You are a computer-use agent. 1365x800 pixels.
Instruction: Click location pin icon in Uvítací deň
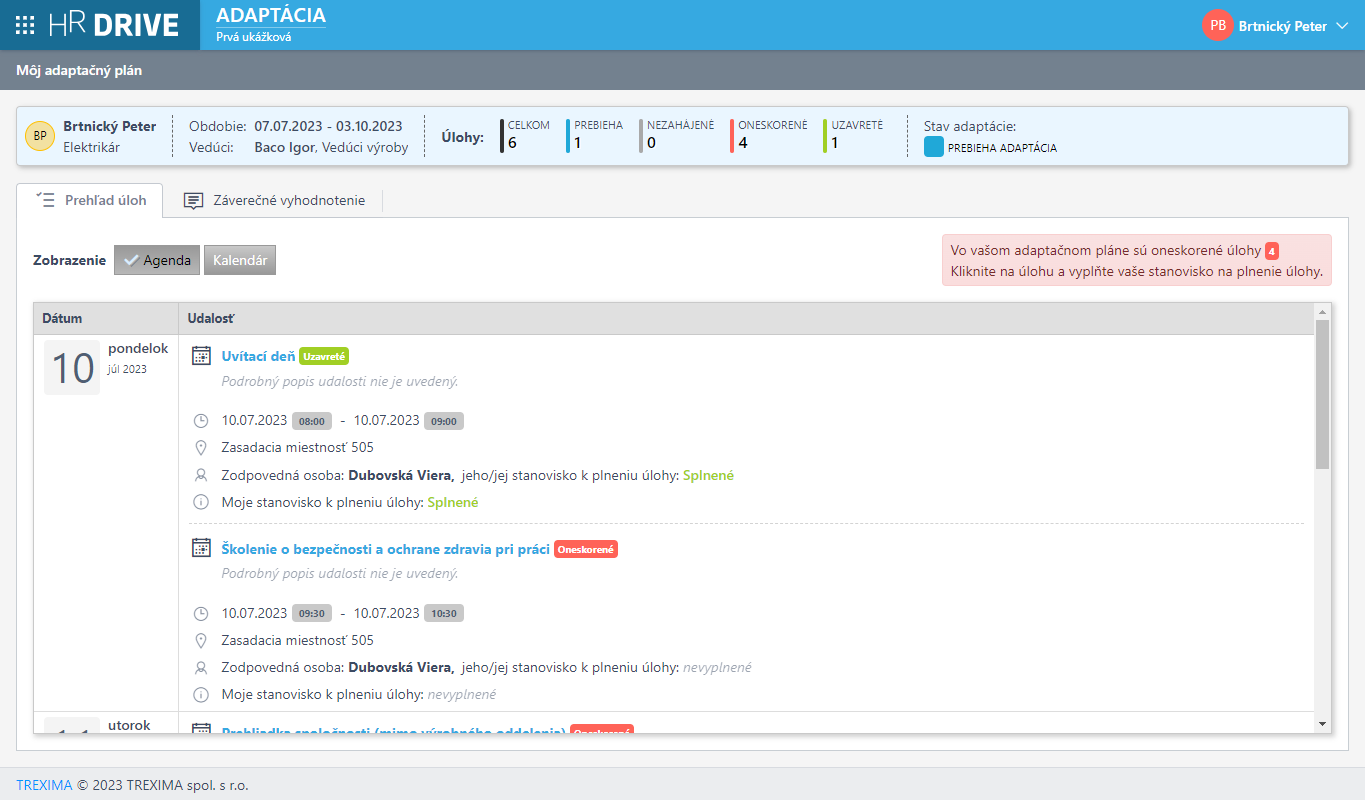201,448
